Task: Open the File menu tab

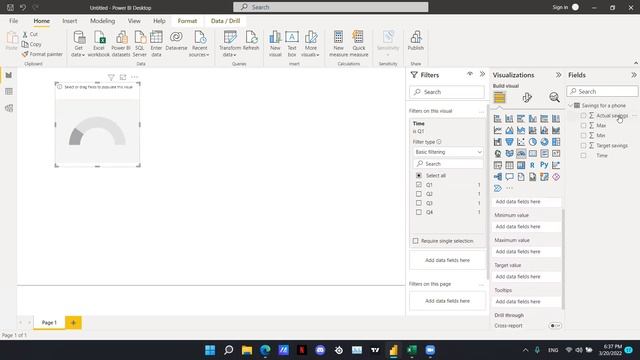Action: [x=13, y=21]
